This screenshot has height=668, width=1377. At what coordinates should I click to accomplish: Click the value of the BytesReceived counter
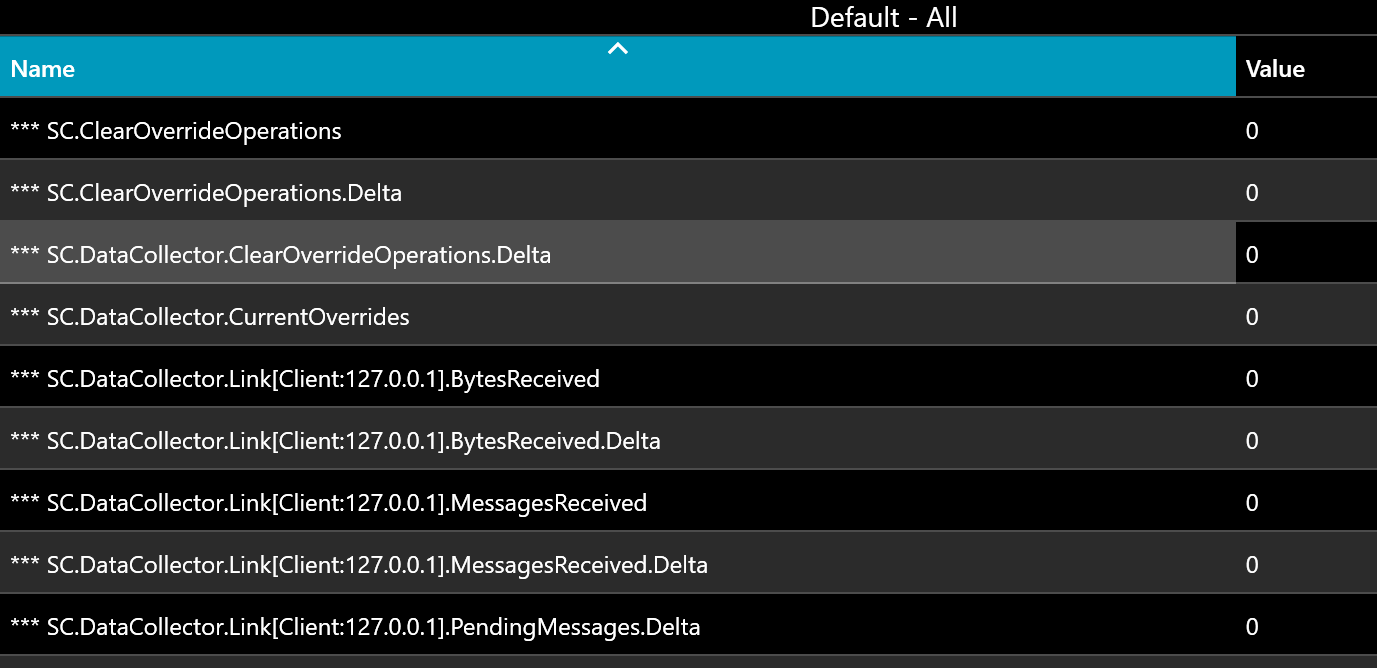tap(1252, 378)
